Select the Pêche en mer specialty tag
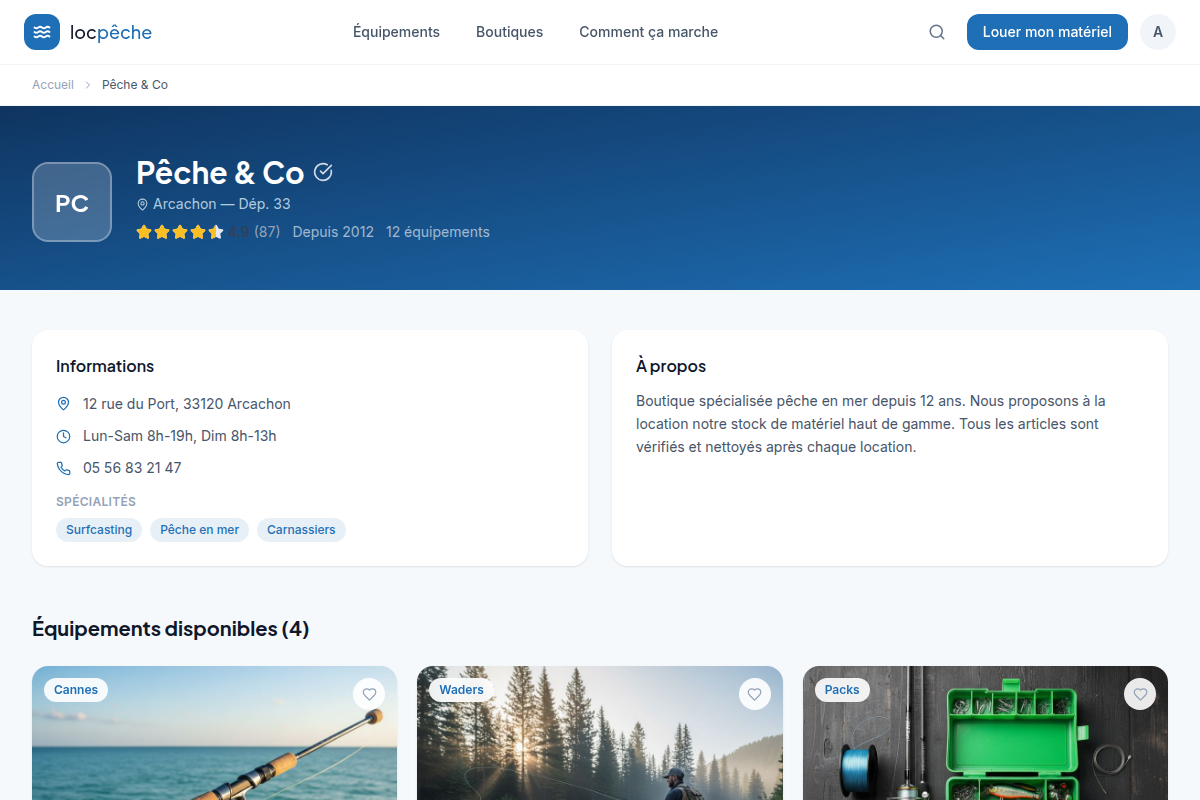 200,530
